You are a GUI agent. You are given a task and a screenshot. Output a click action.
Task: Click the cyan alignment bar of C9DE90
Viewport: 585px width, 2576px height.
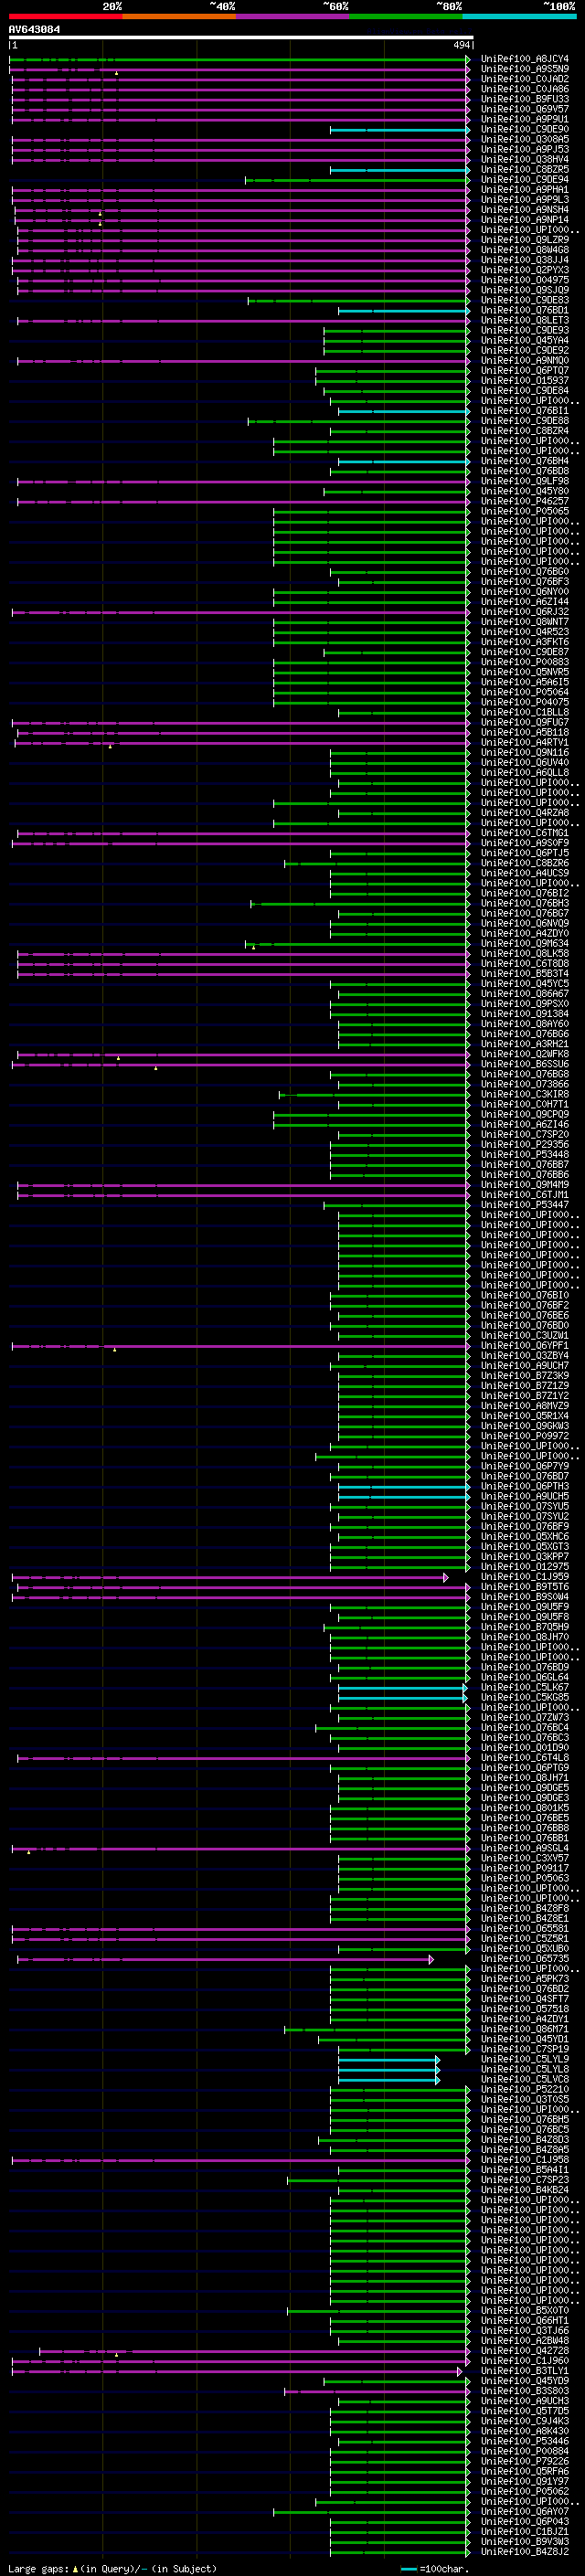pos(400,130)
